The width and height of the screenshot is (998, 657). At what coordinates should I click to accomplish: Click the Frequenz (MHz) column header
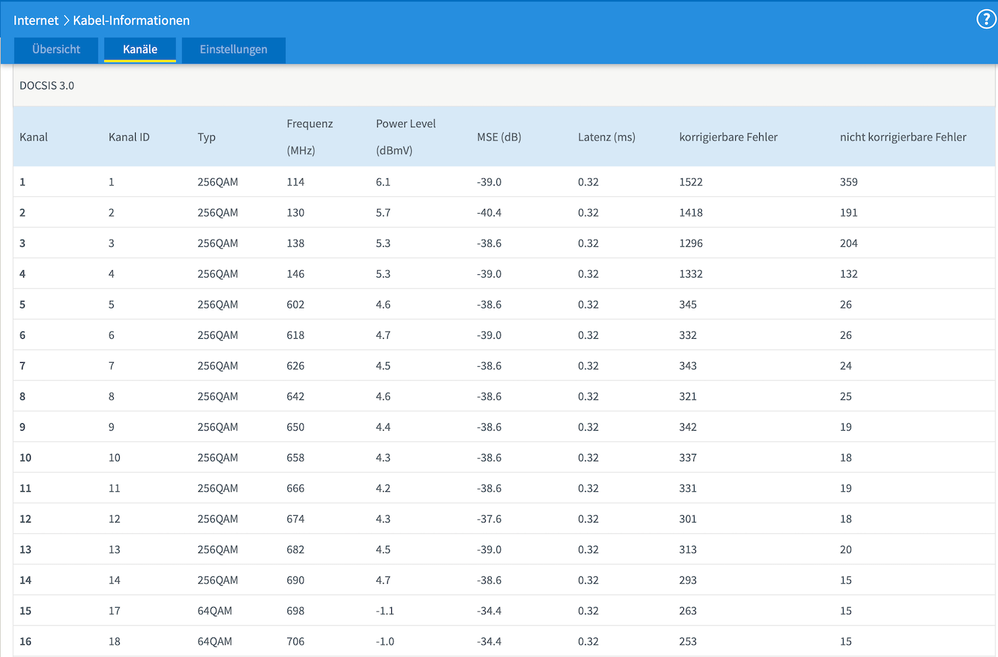pos(309,137)
